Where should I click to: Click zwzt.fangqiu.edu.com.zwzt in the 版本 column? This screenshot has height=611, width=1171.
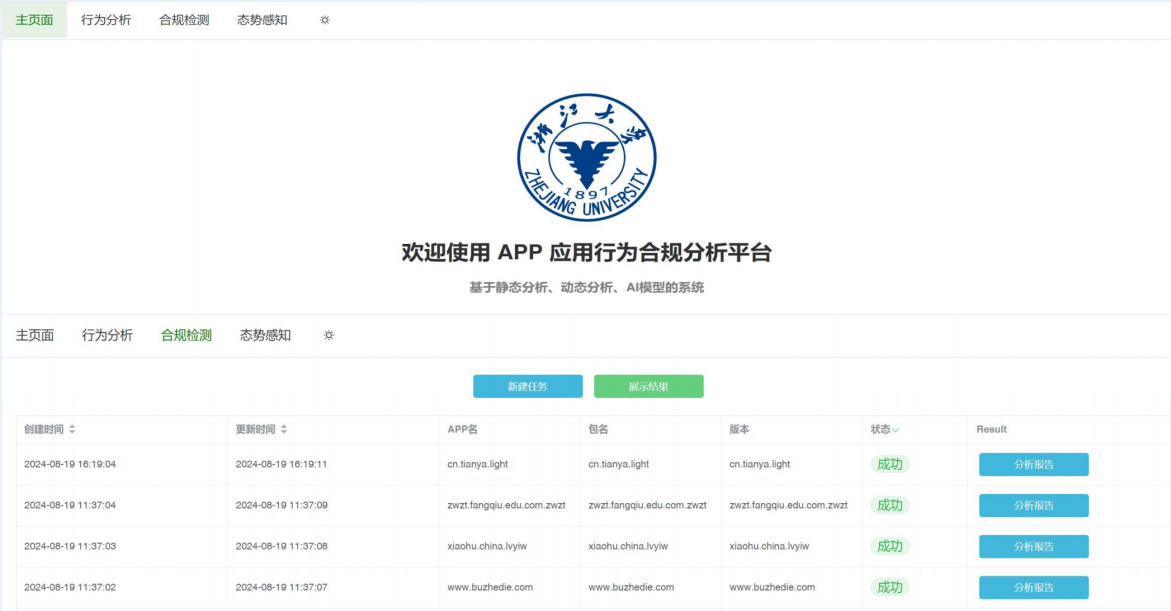coord(789,506)
